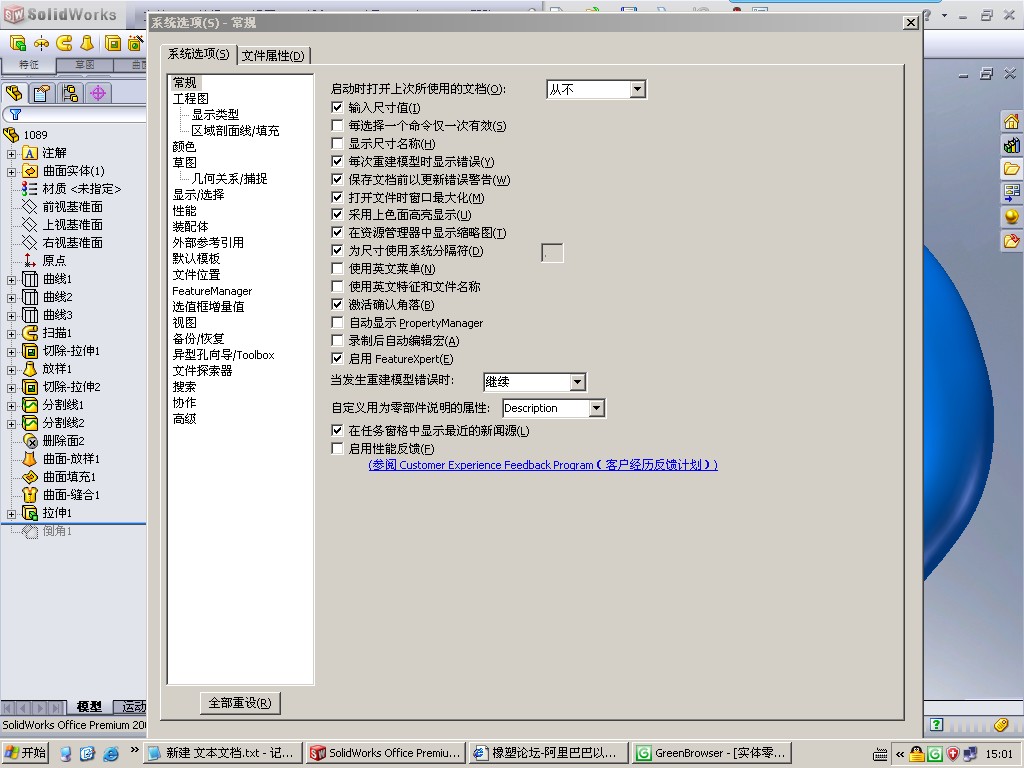Select the 特征 command manager tab

point(28,65)
